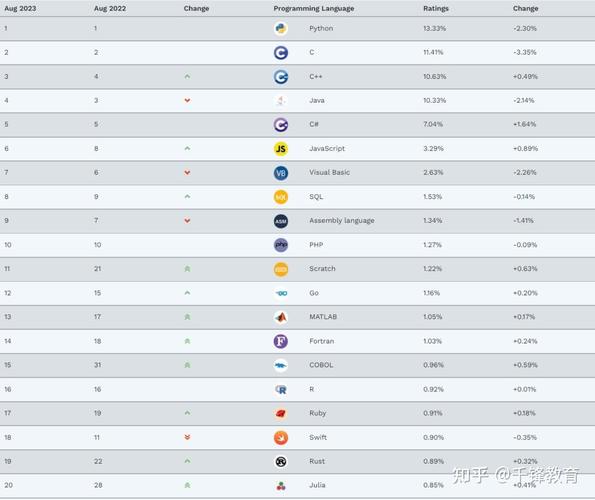Click the MATLAB logo icon
The height and width of the screenshot is (500, 595).
pos(281,317)
